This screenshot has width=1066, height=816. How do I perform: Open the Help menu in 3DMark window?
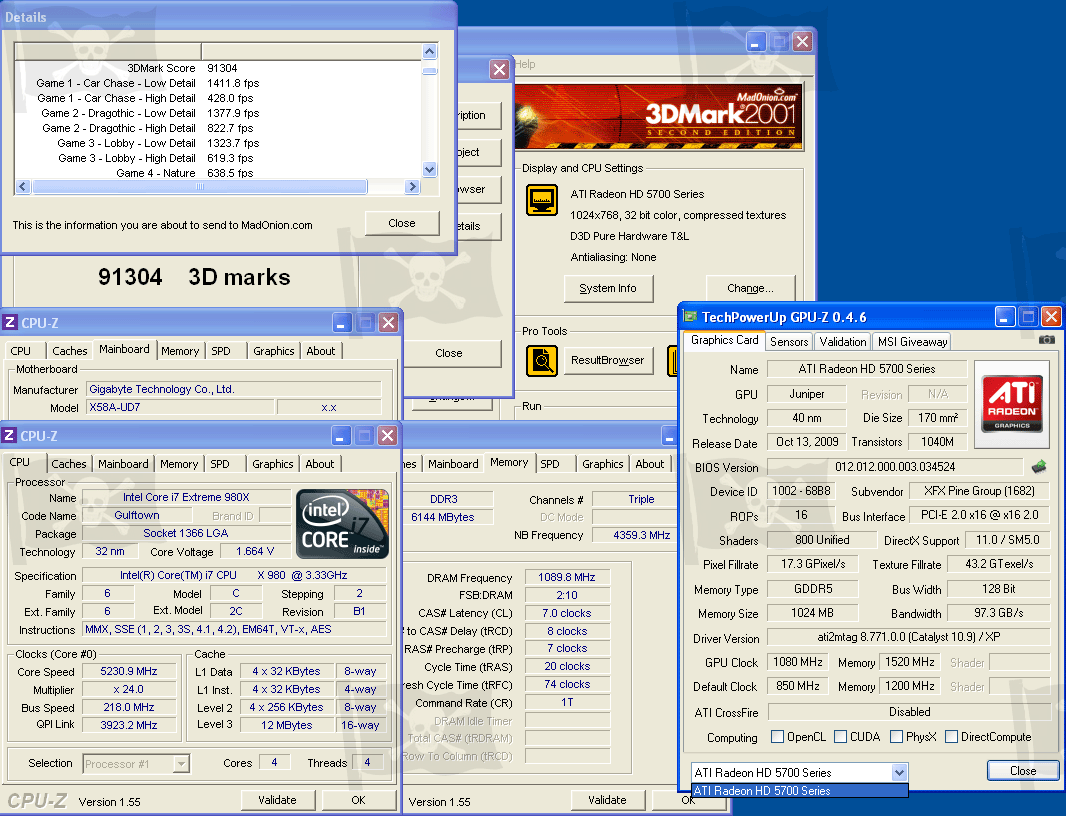[524, 64]
